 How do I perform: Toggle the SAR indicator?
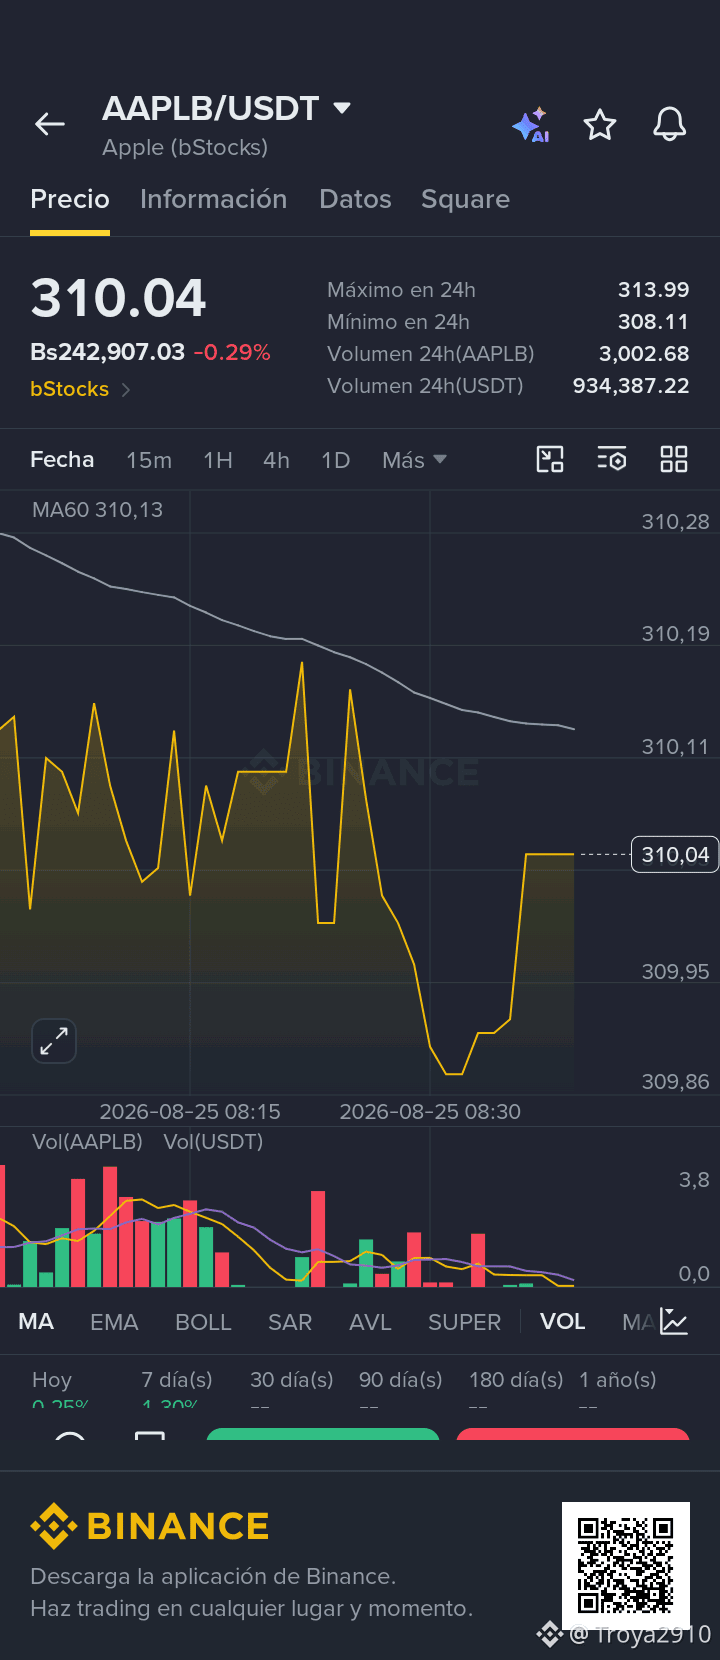[290, 1322]
